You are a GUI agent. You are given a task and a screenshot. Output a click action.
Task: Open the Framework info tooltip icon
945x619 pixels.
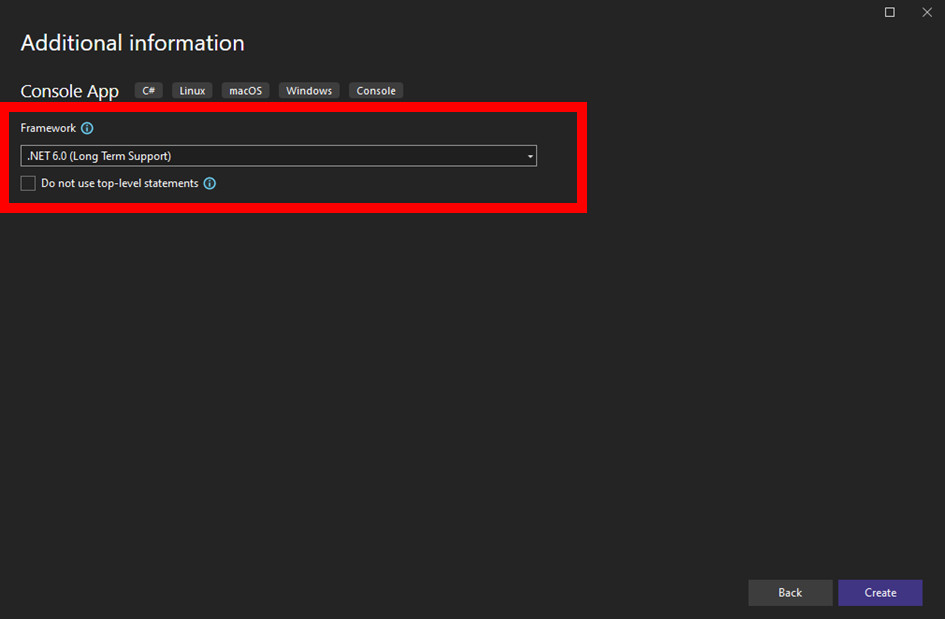pyautogui.click(x=87, y=128)
